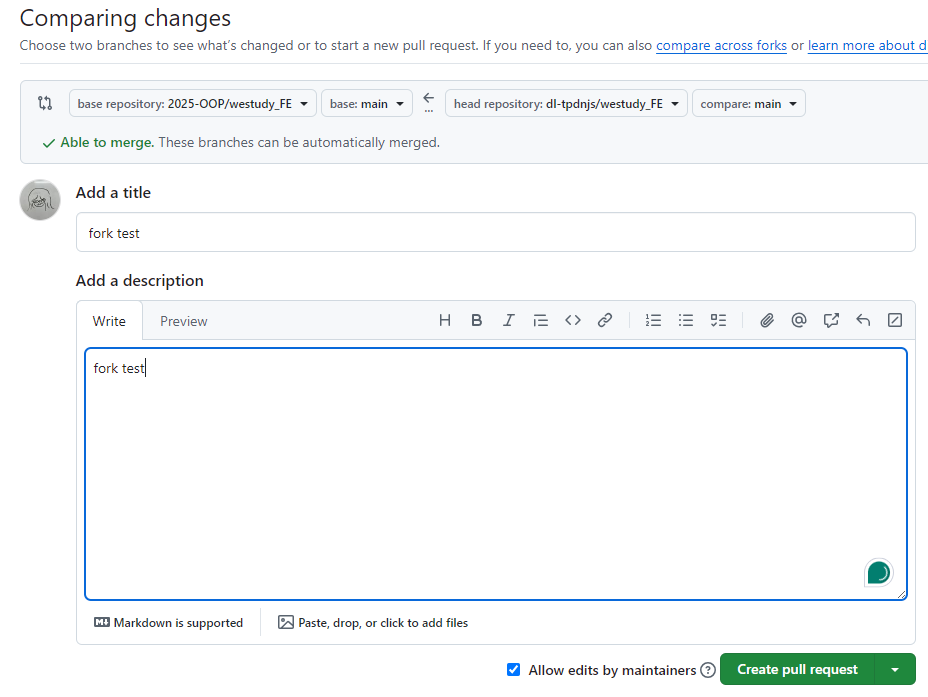Screen dimensions: 928x697
Task: Click the Create pull request button
Action: pos(797,670)
